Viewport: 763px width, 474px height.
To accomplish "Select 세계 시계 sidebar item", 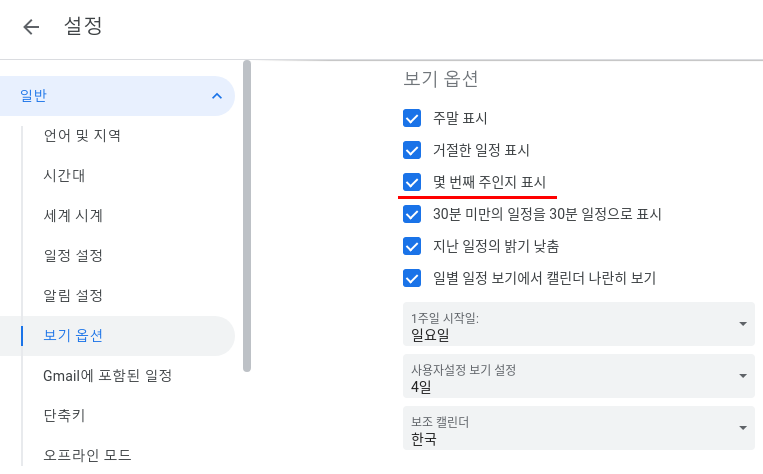I will point(73,215).
